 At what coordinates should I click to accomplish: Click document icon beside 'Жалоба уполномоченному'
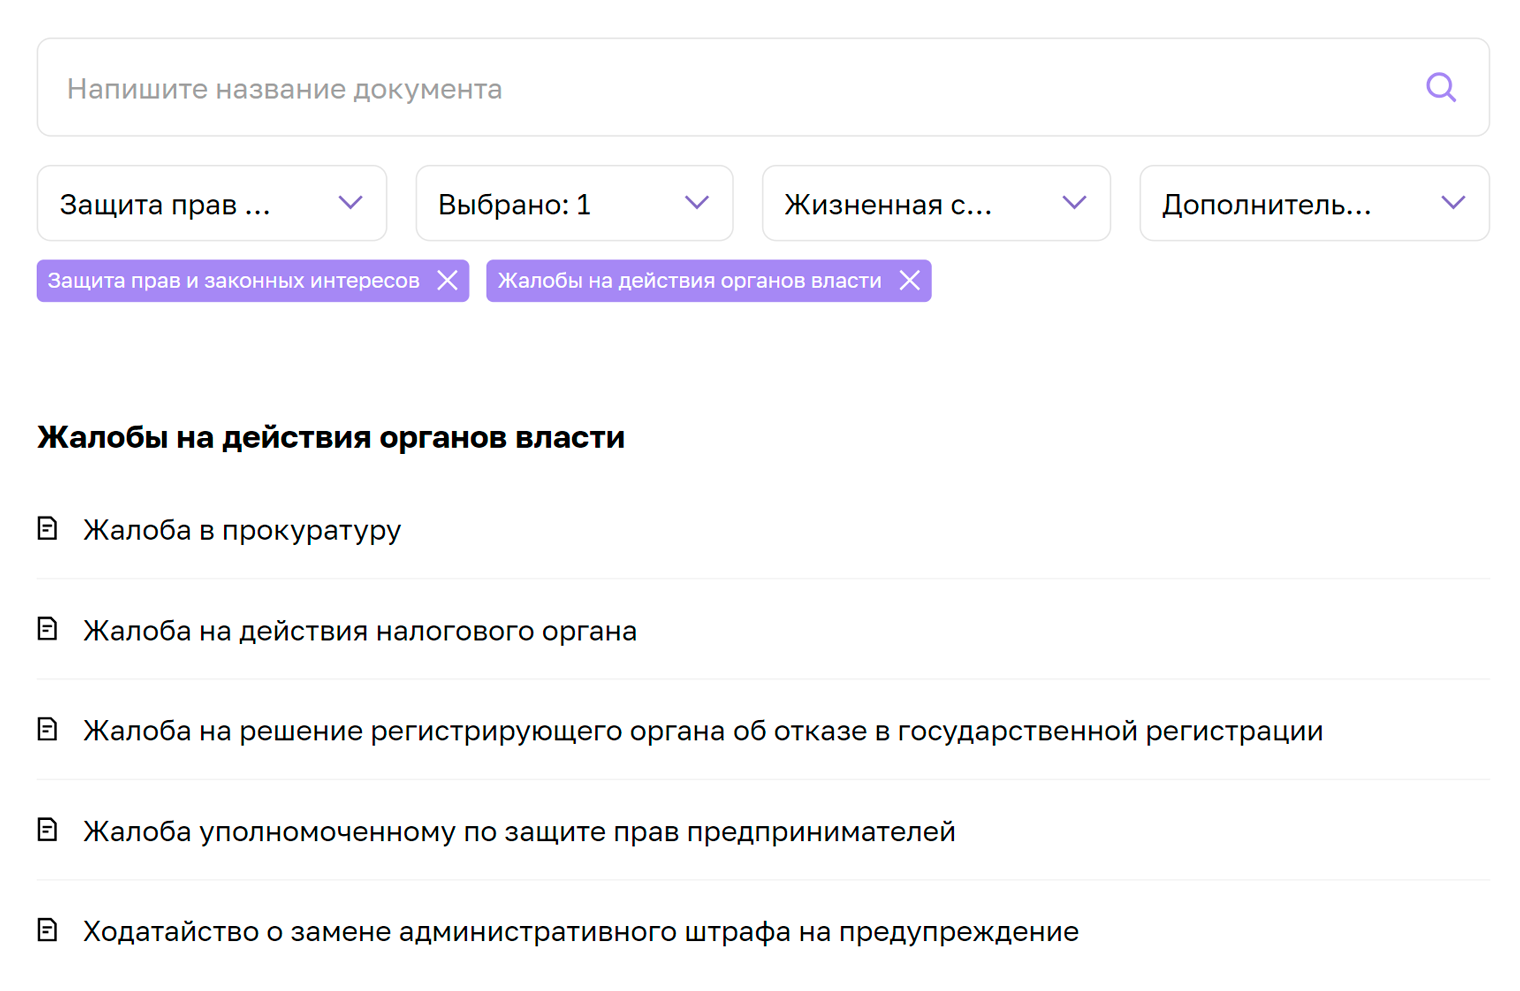coord(47,829)
